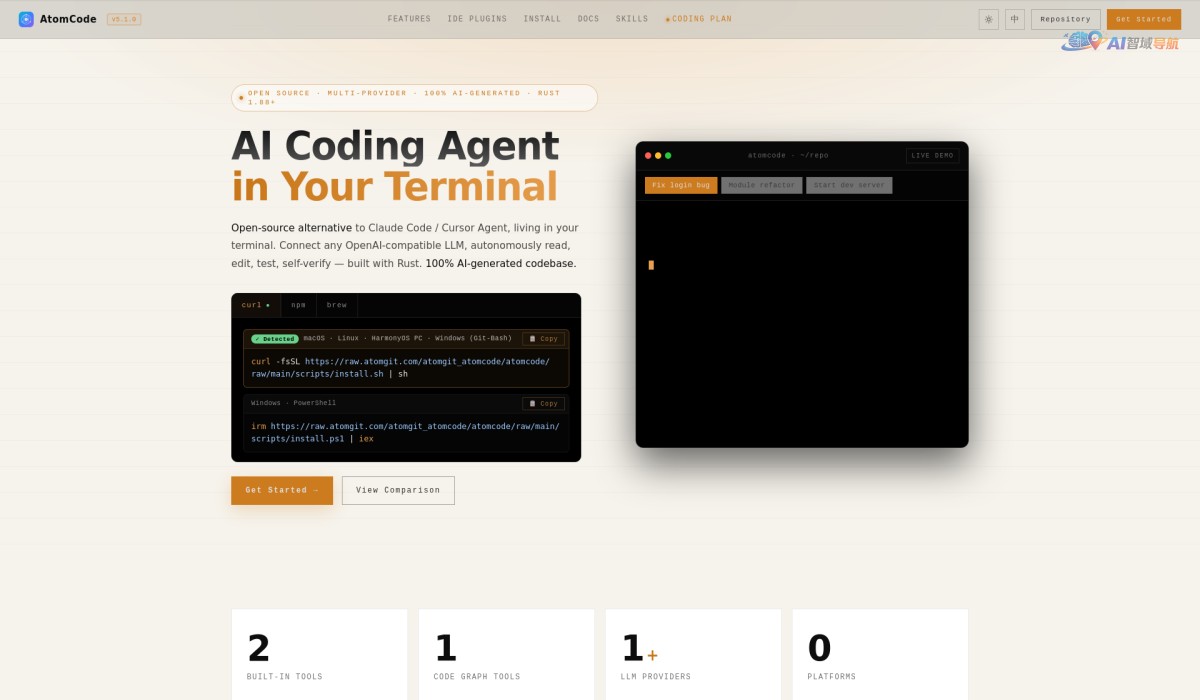Click the LIVE DEMO badge

click(932, 156)
